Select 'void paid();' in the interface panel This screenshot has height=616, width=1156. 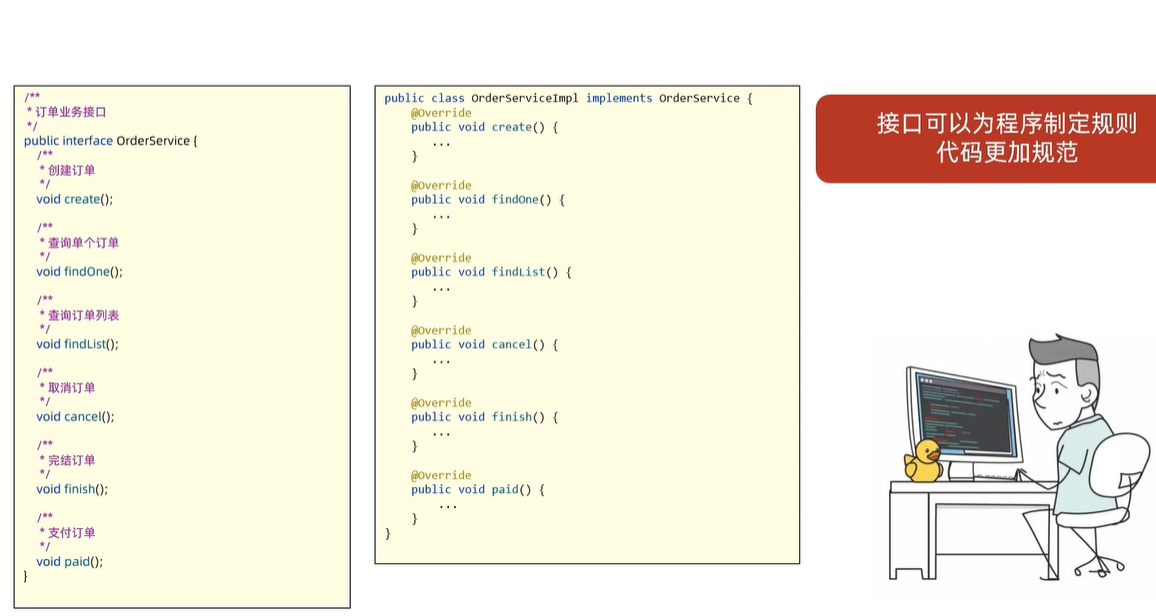(69, 562)
